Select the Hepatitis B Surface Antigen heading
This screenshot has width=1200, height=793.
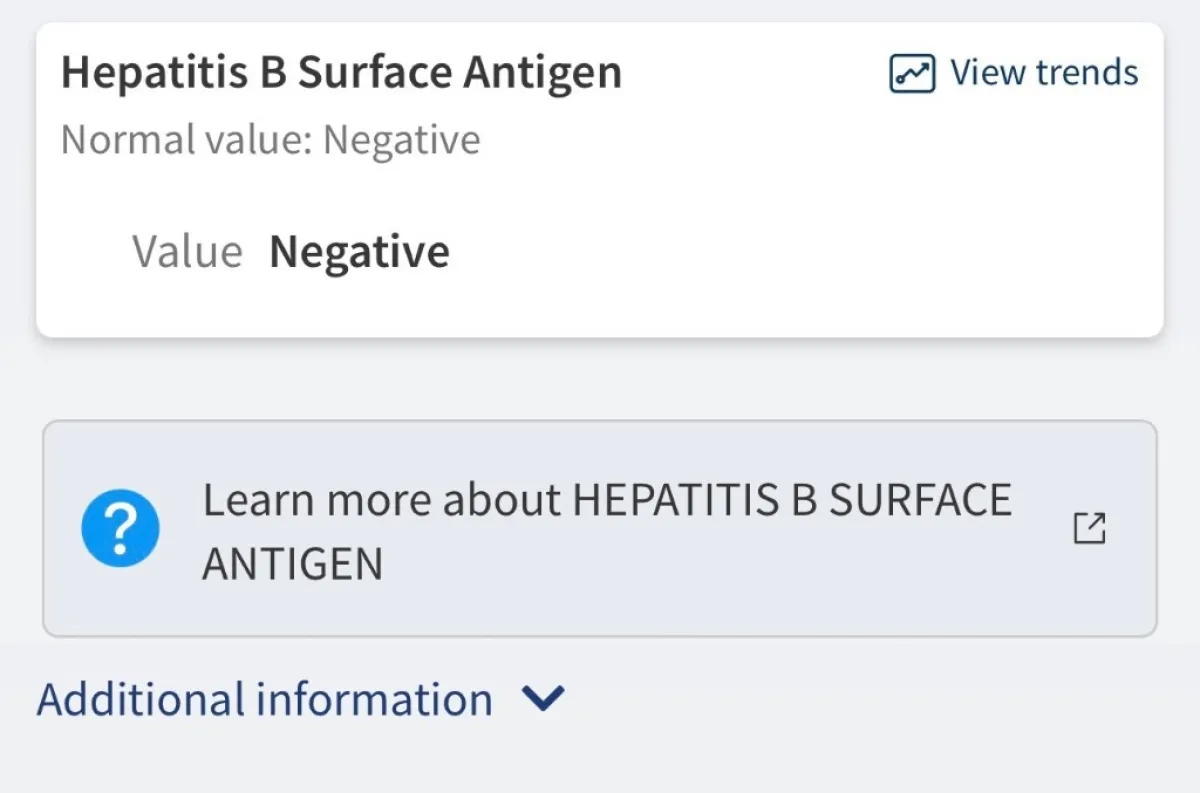point(341,73)
